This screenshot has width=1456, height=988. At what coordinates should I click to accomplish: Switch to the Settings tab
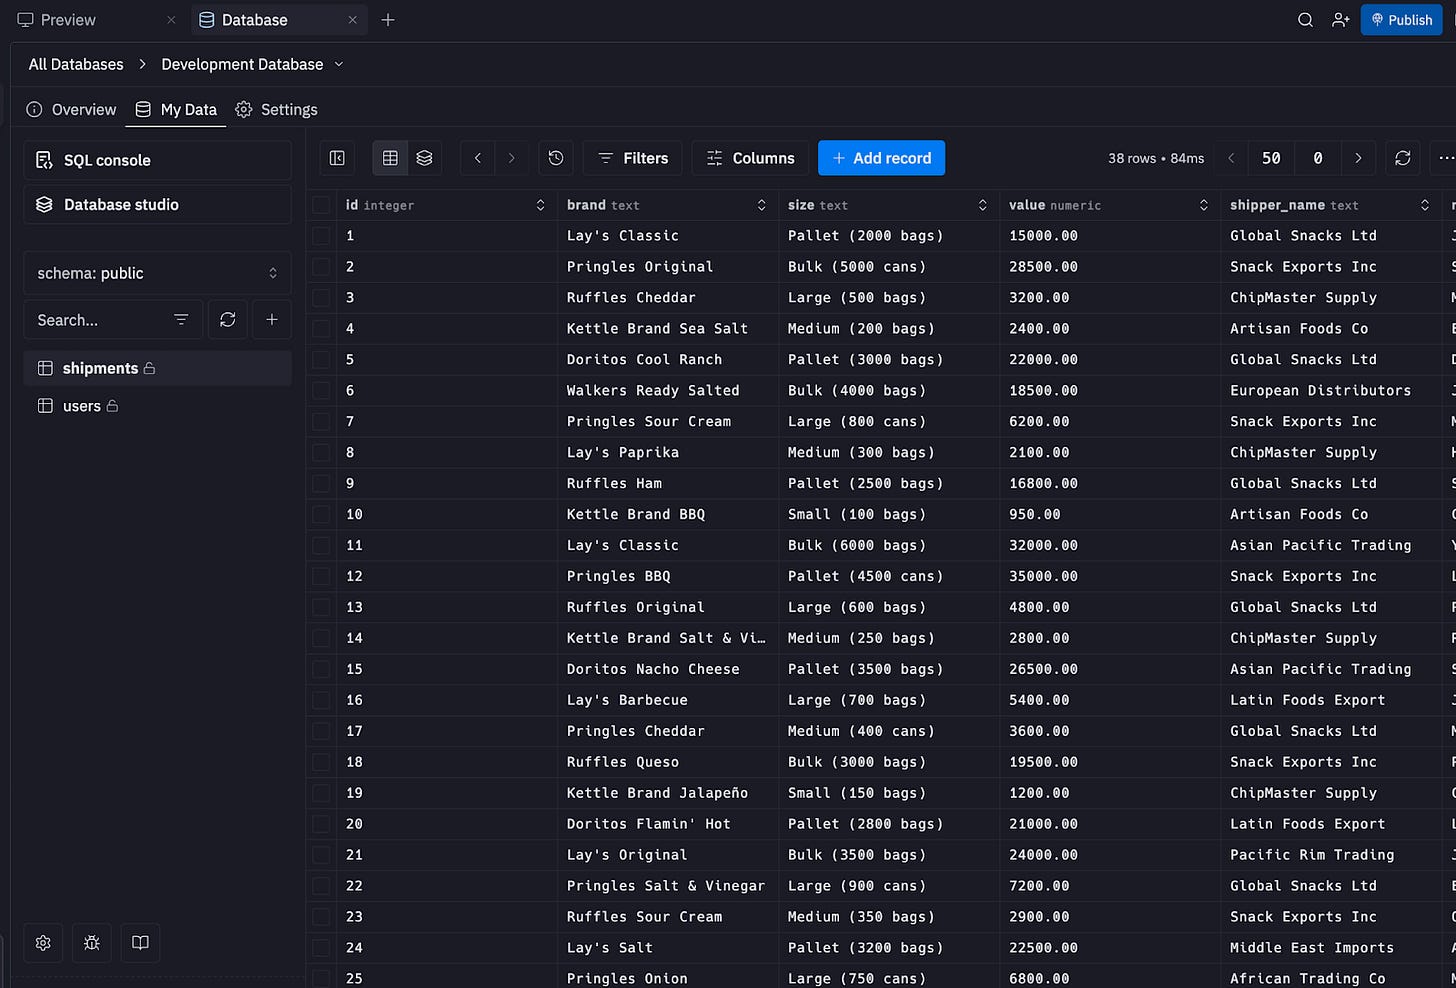[277, 110]
